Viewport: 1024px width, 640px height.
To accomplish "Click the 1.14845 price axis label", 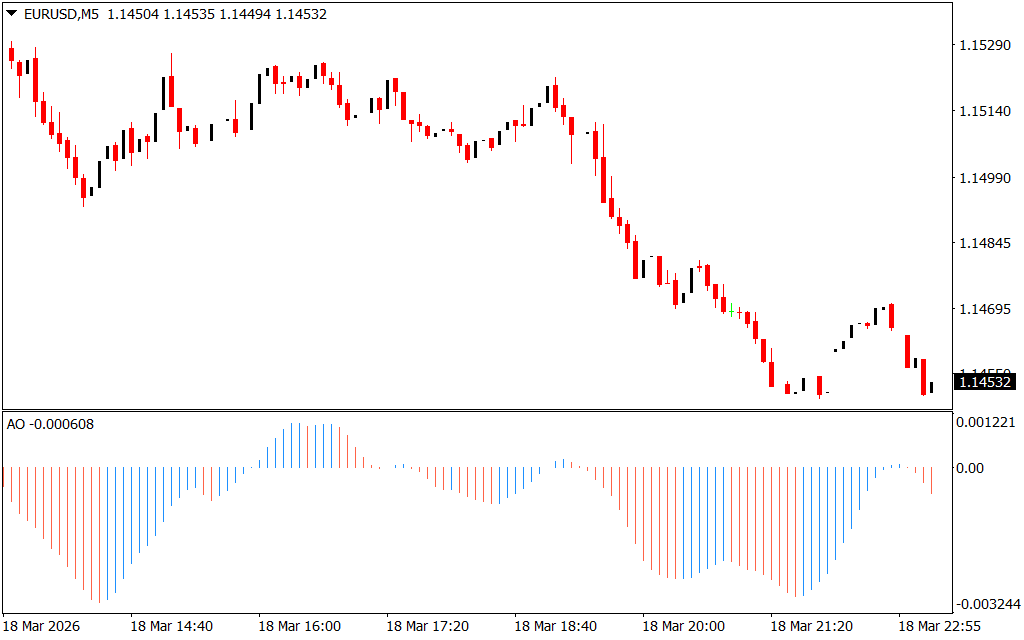I will pos(984,244).
